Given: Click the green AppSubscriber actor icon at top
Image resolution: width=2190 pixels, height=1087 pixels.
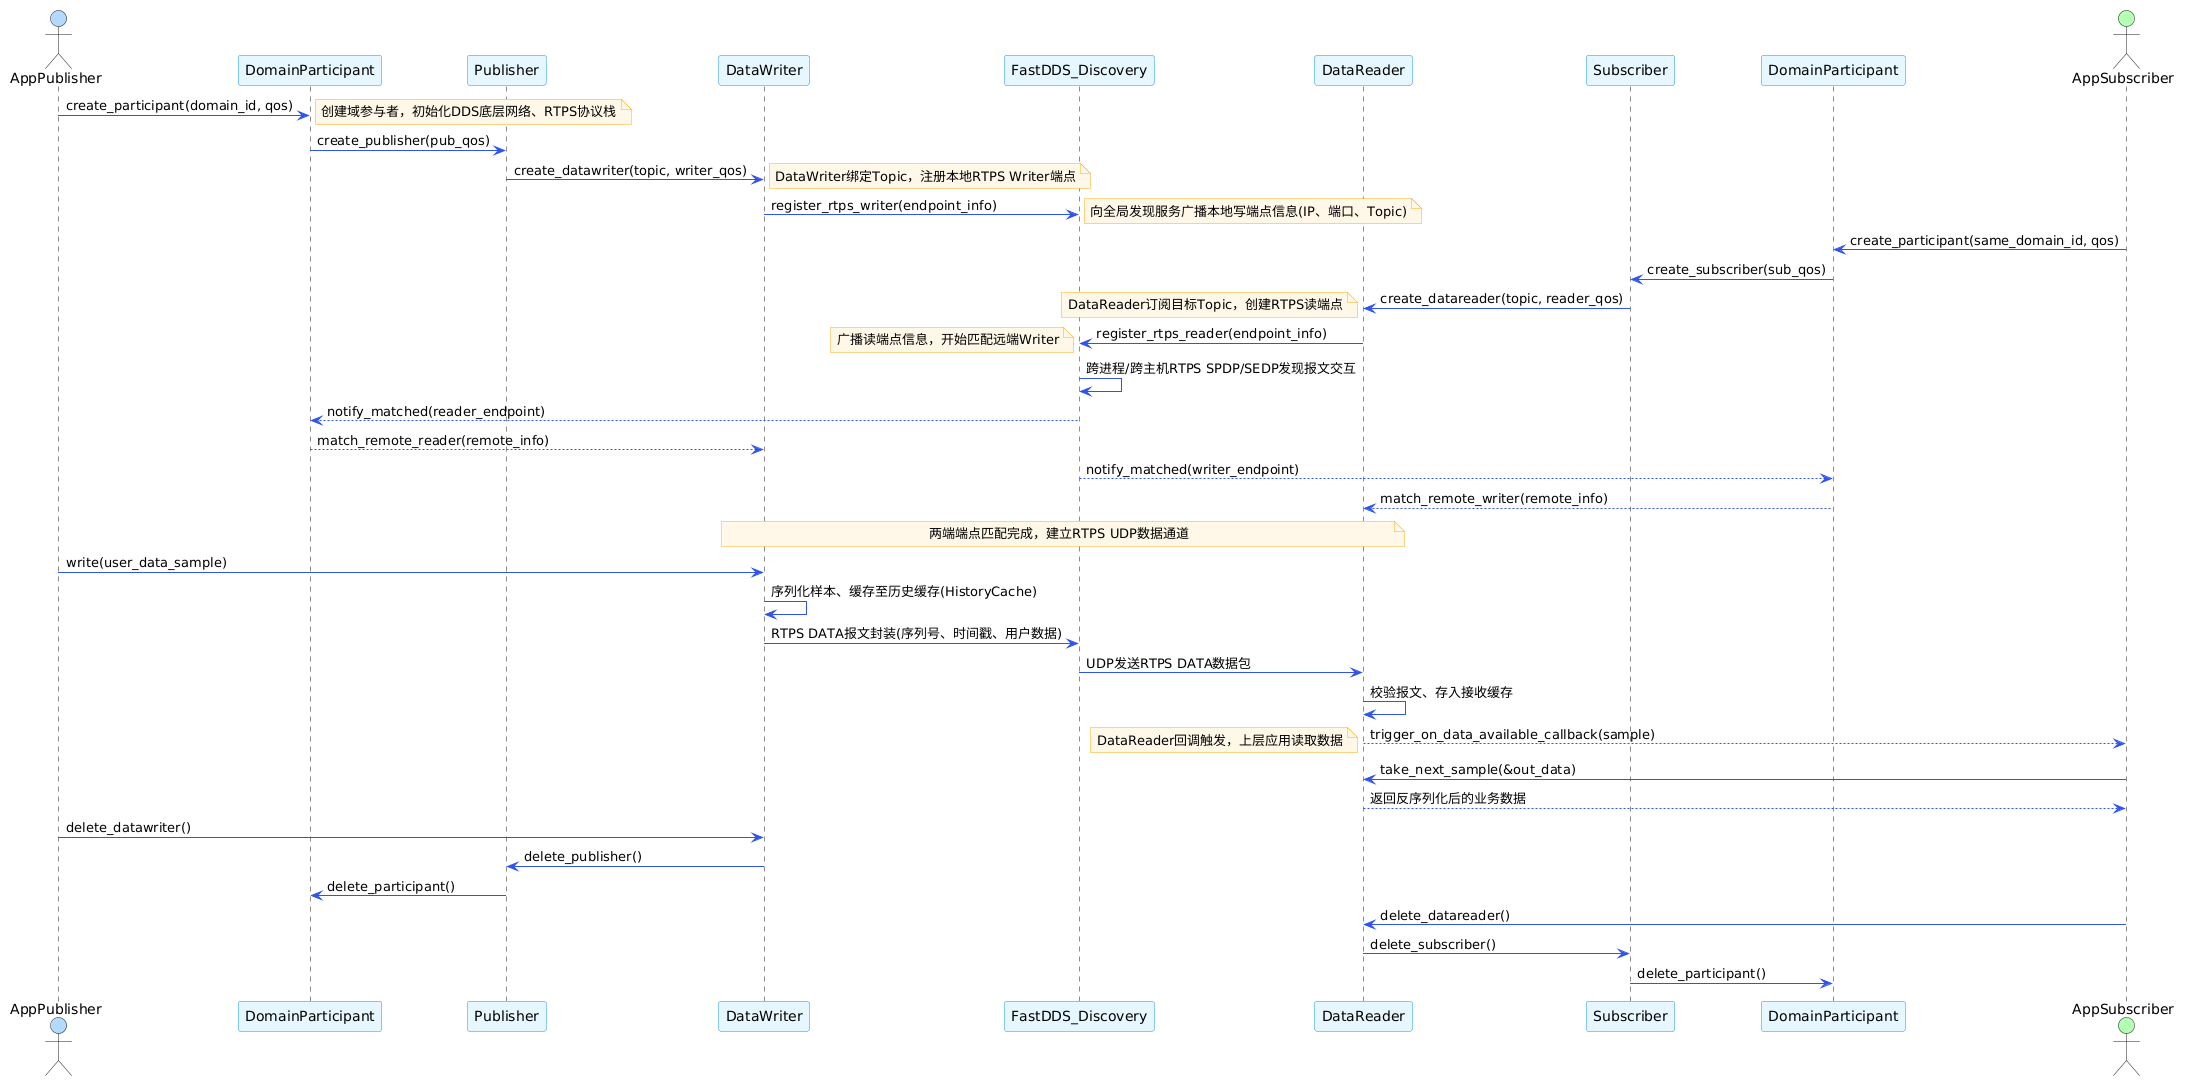Looking at the screenshot, I should [2126, 37].
